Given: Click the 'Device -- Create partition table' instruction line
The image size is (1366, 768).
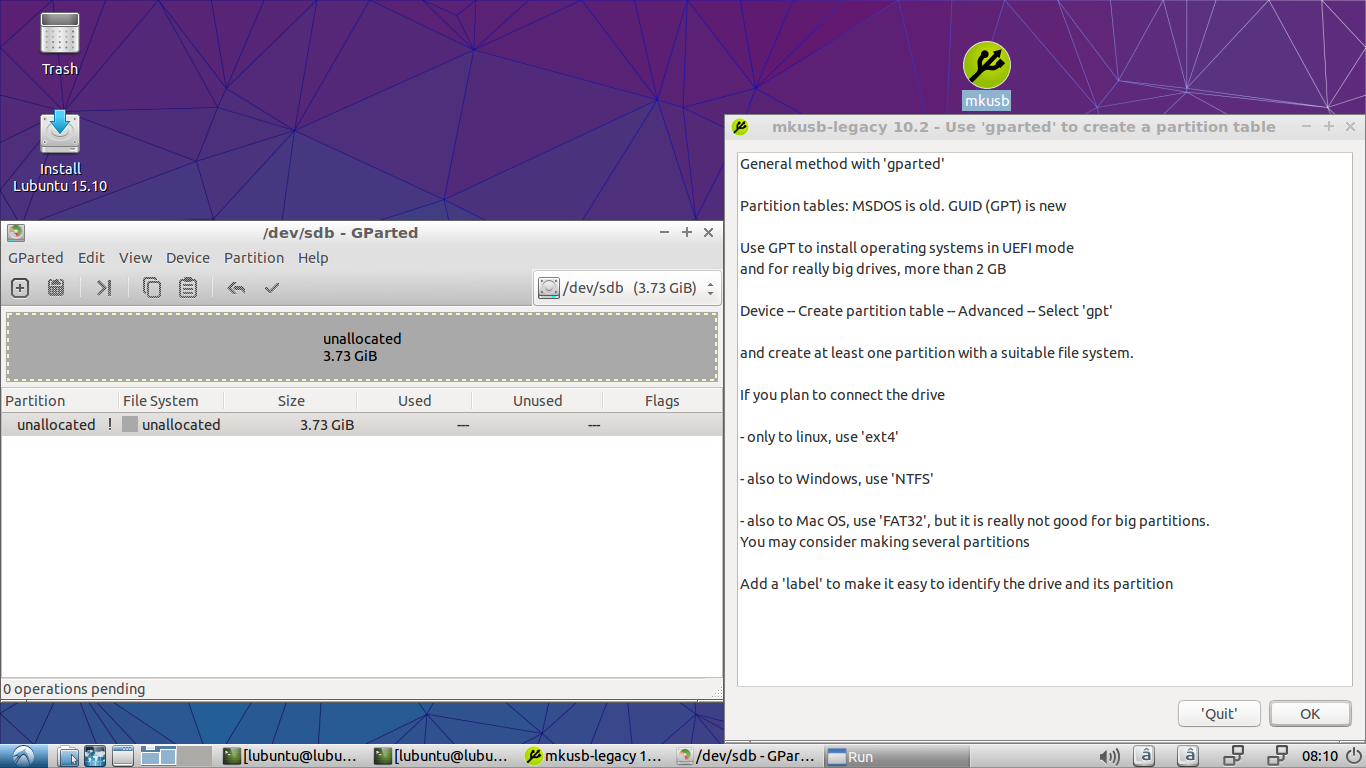Looking at the screenshot, I should pos(926,311).
